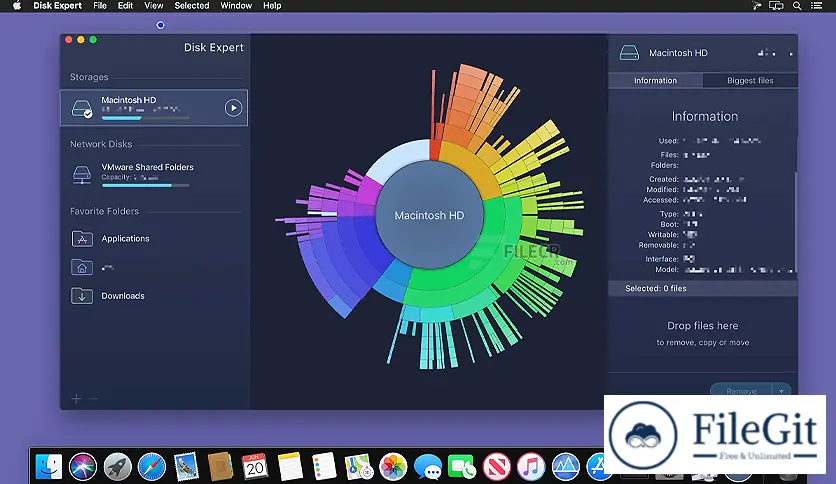Click the VMware Shared Folders capacity bar

(146, 185)
